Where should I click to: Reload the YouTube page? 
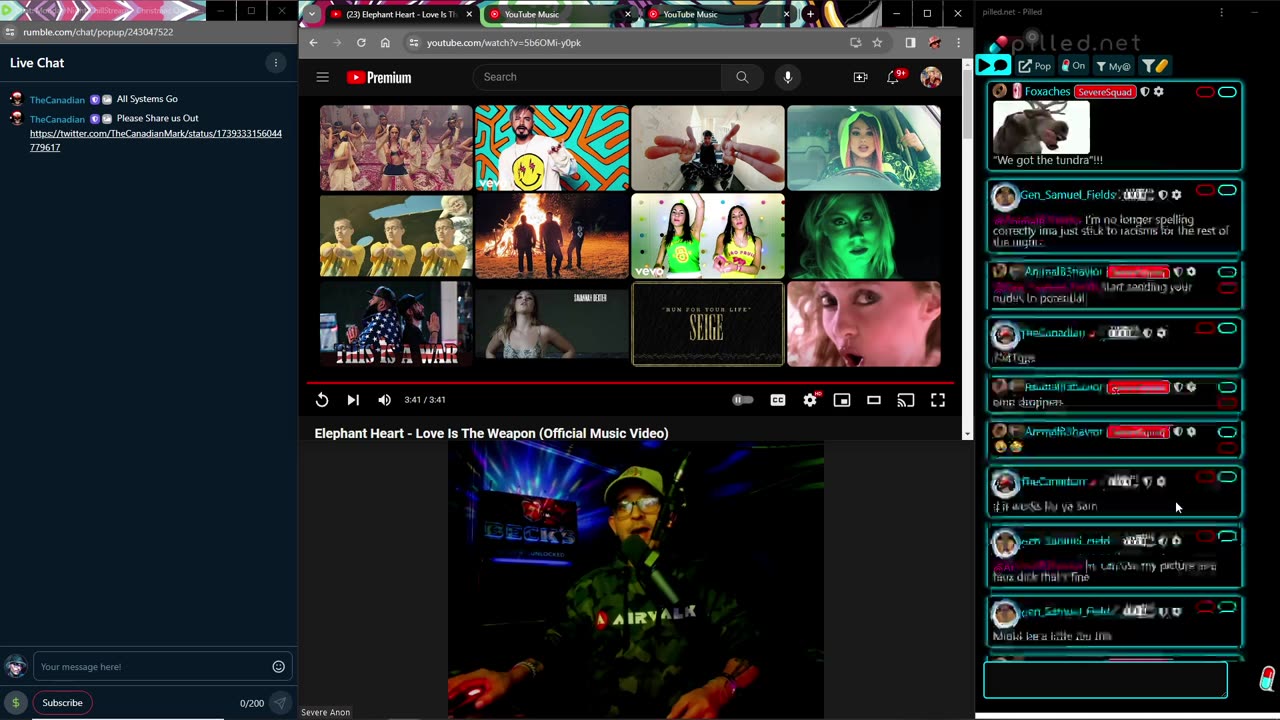pyautogui.click(x=361, y=43)
